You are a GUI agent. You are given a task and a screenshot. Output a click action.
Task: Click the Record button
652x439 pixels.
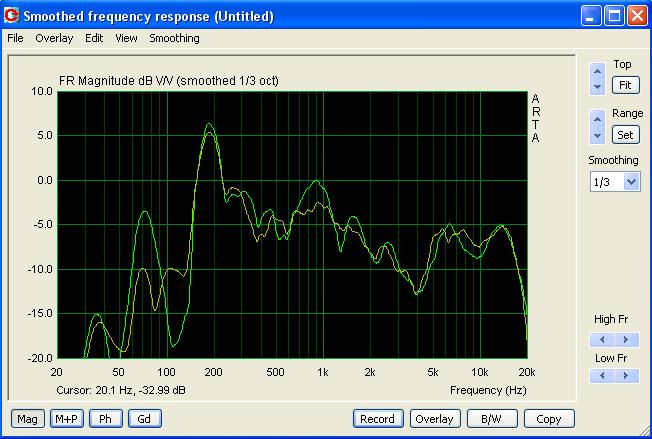(378, 419)
